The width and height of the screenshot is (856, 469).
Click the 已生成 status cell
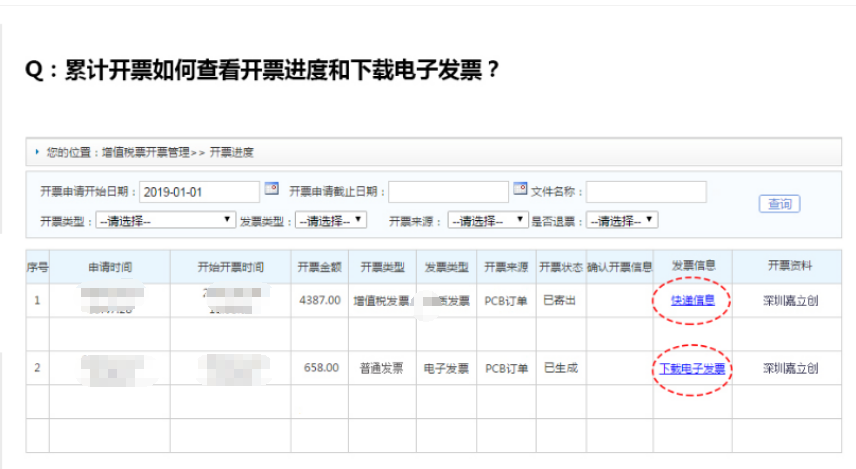(x=560, y=368)
